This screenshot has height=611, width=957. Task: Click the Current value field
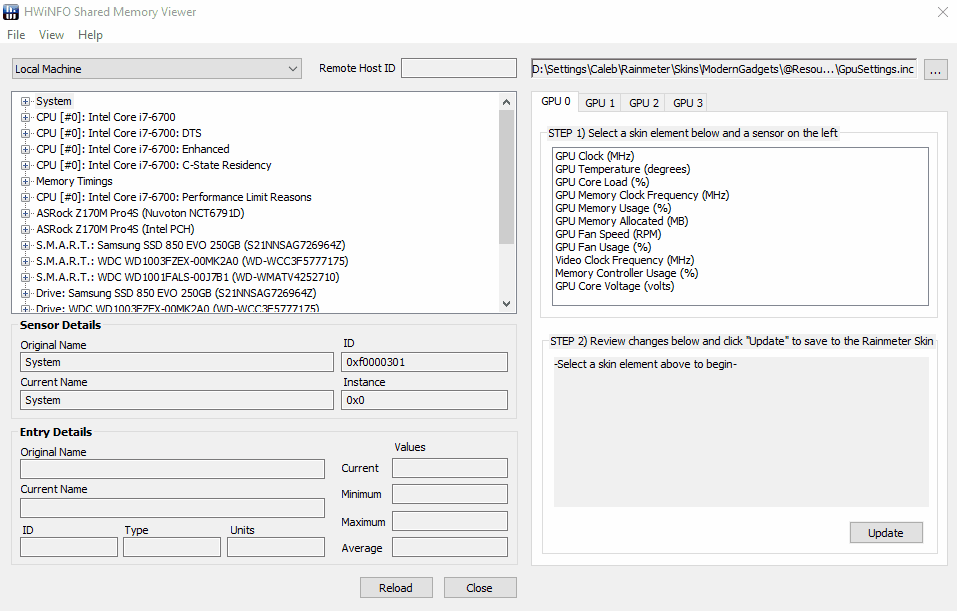click(x=450, y=468)
